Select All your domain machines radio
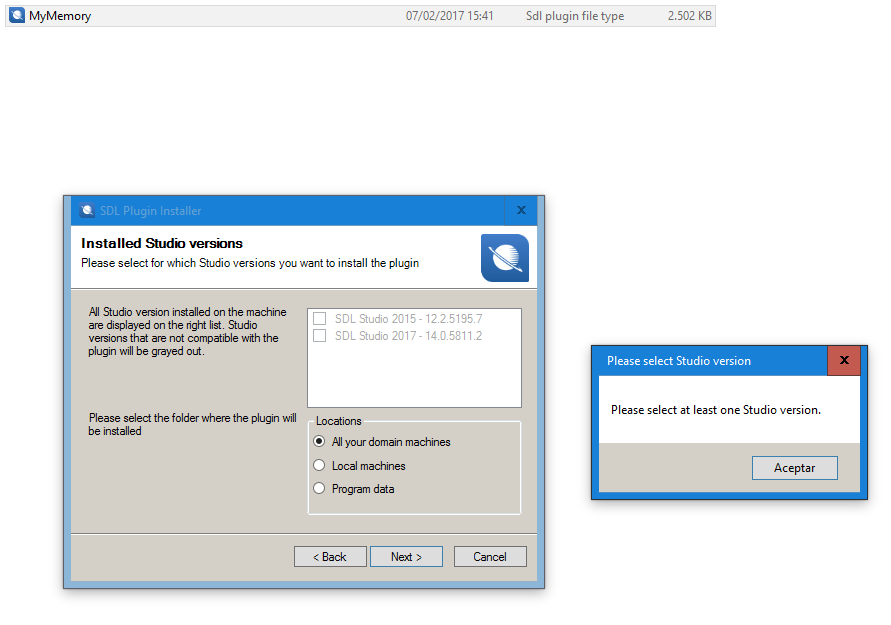This screenshot has width=891, height=625. click(319, 441)
